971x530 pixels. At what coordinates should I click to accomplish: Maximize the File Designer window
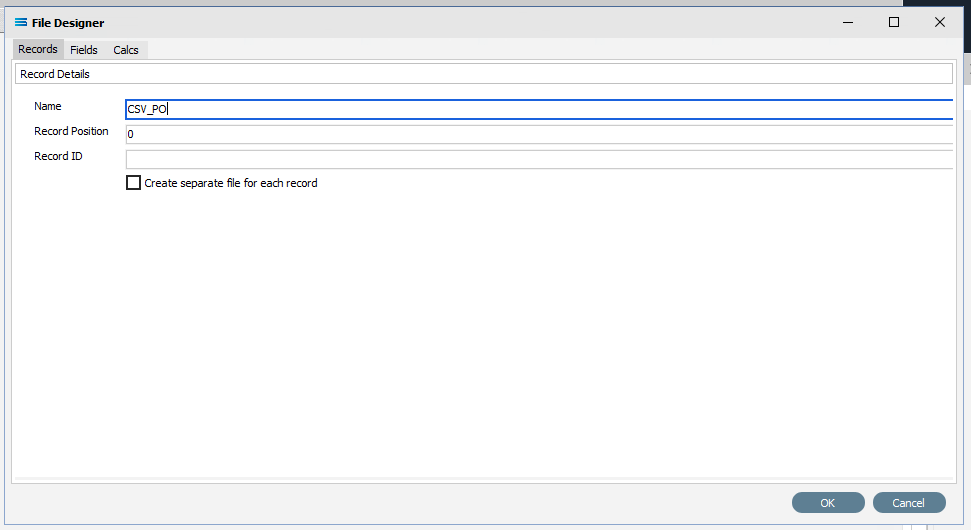tap(894, 22)
